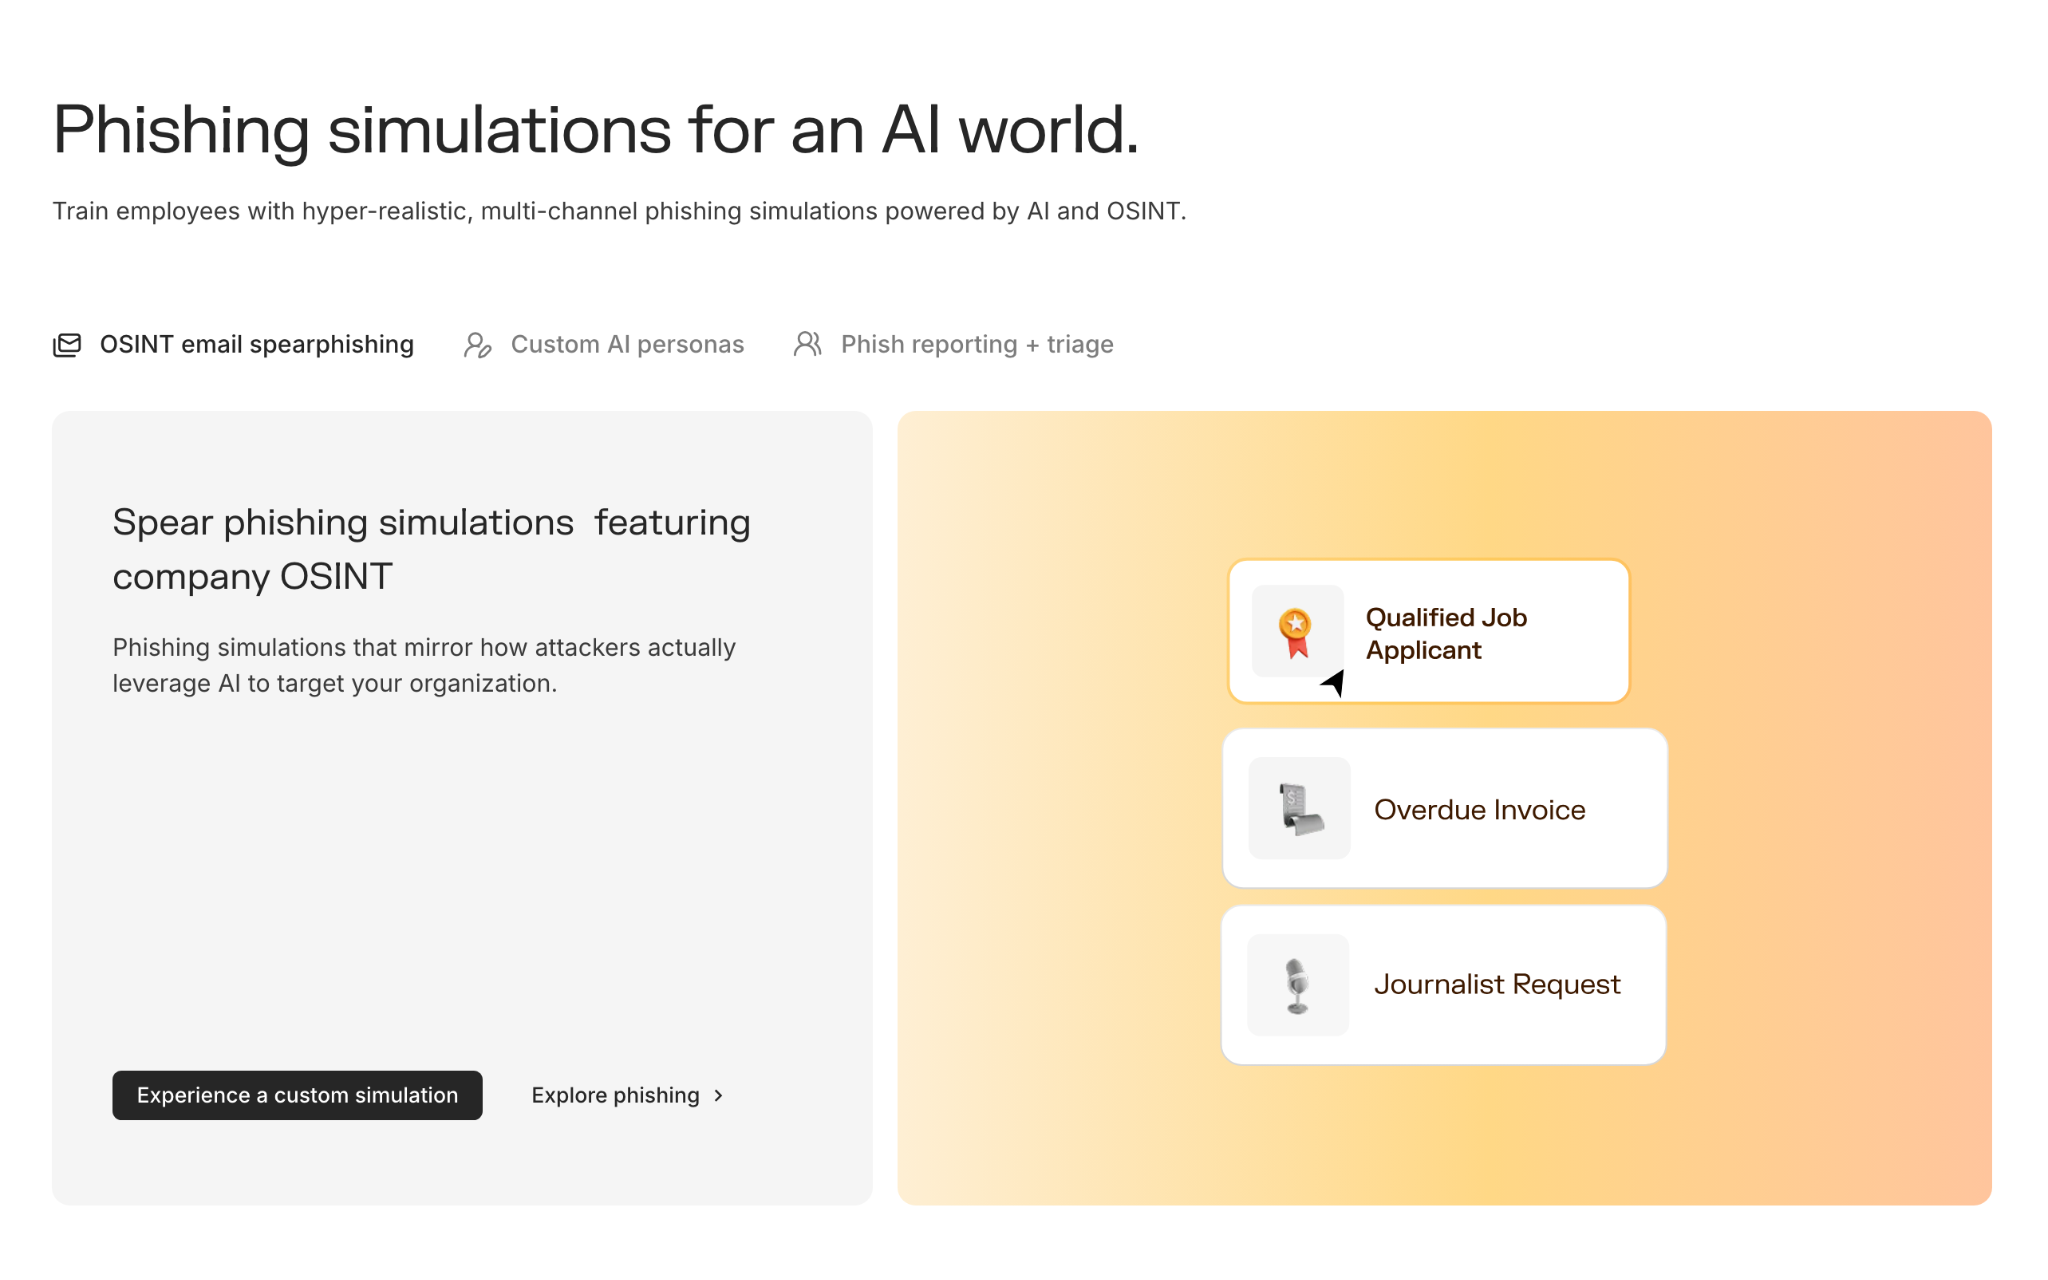Image resolution: width=2048 pixels, height=1280 pixels.
Task: Click the invoice receipt icon in Overdue Invoice card
Action: (x=1300, y=808)
